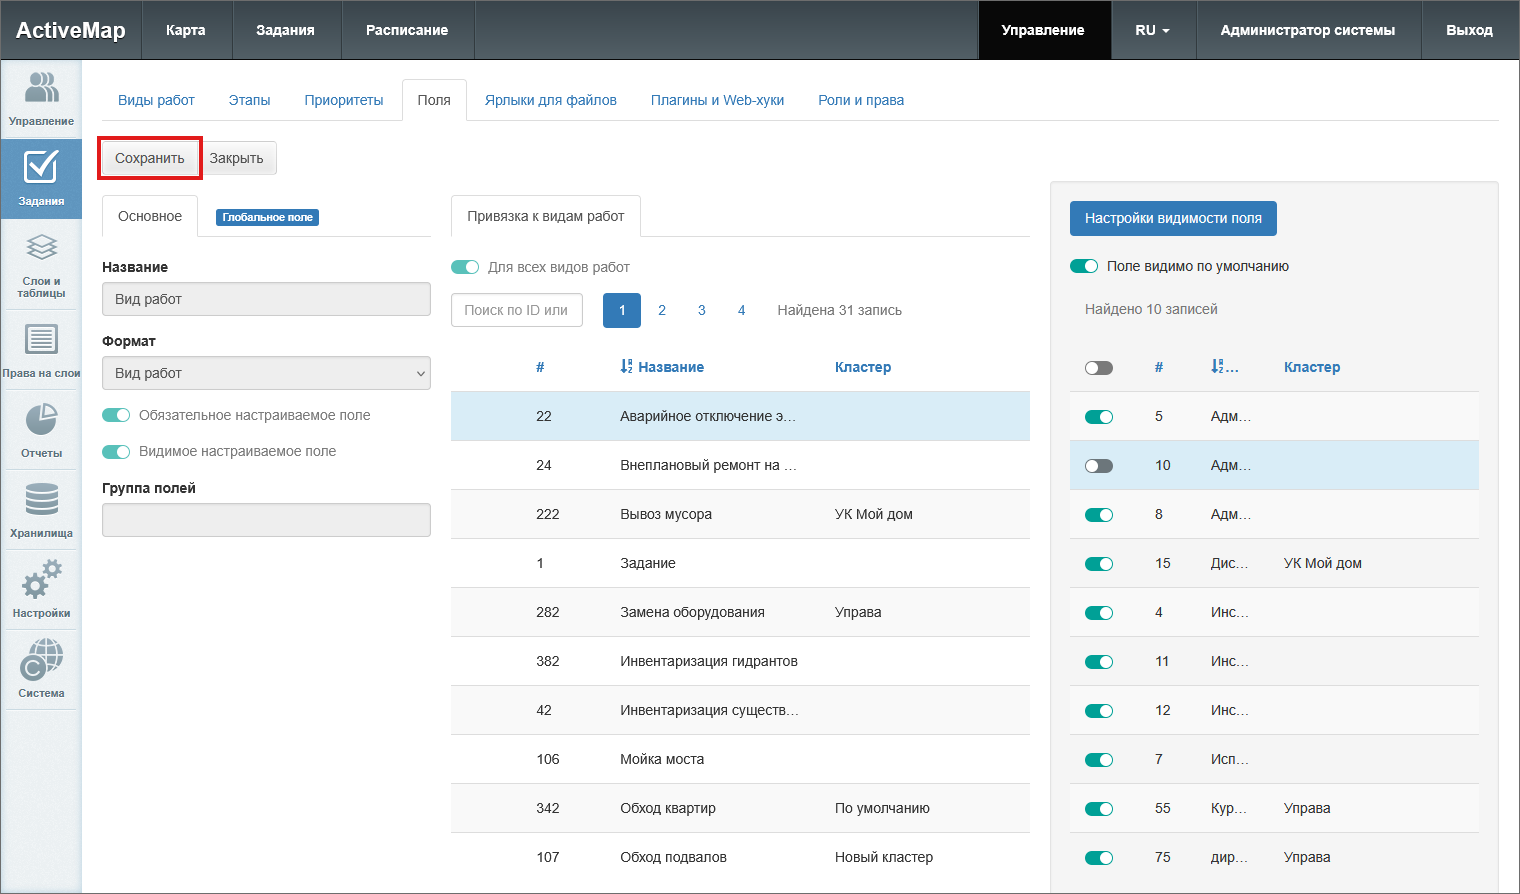Toggle Поле видимо по умолчанию switch
Image resolution: width=1520 pixels, height=894 pixels.
click(x=1084, y=266)
